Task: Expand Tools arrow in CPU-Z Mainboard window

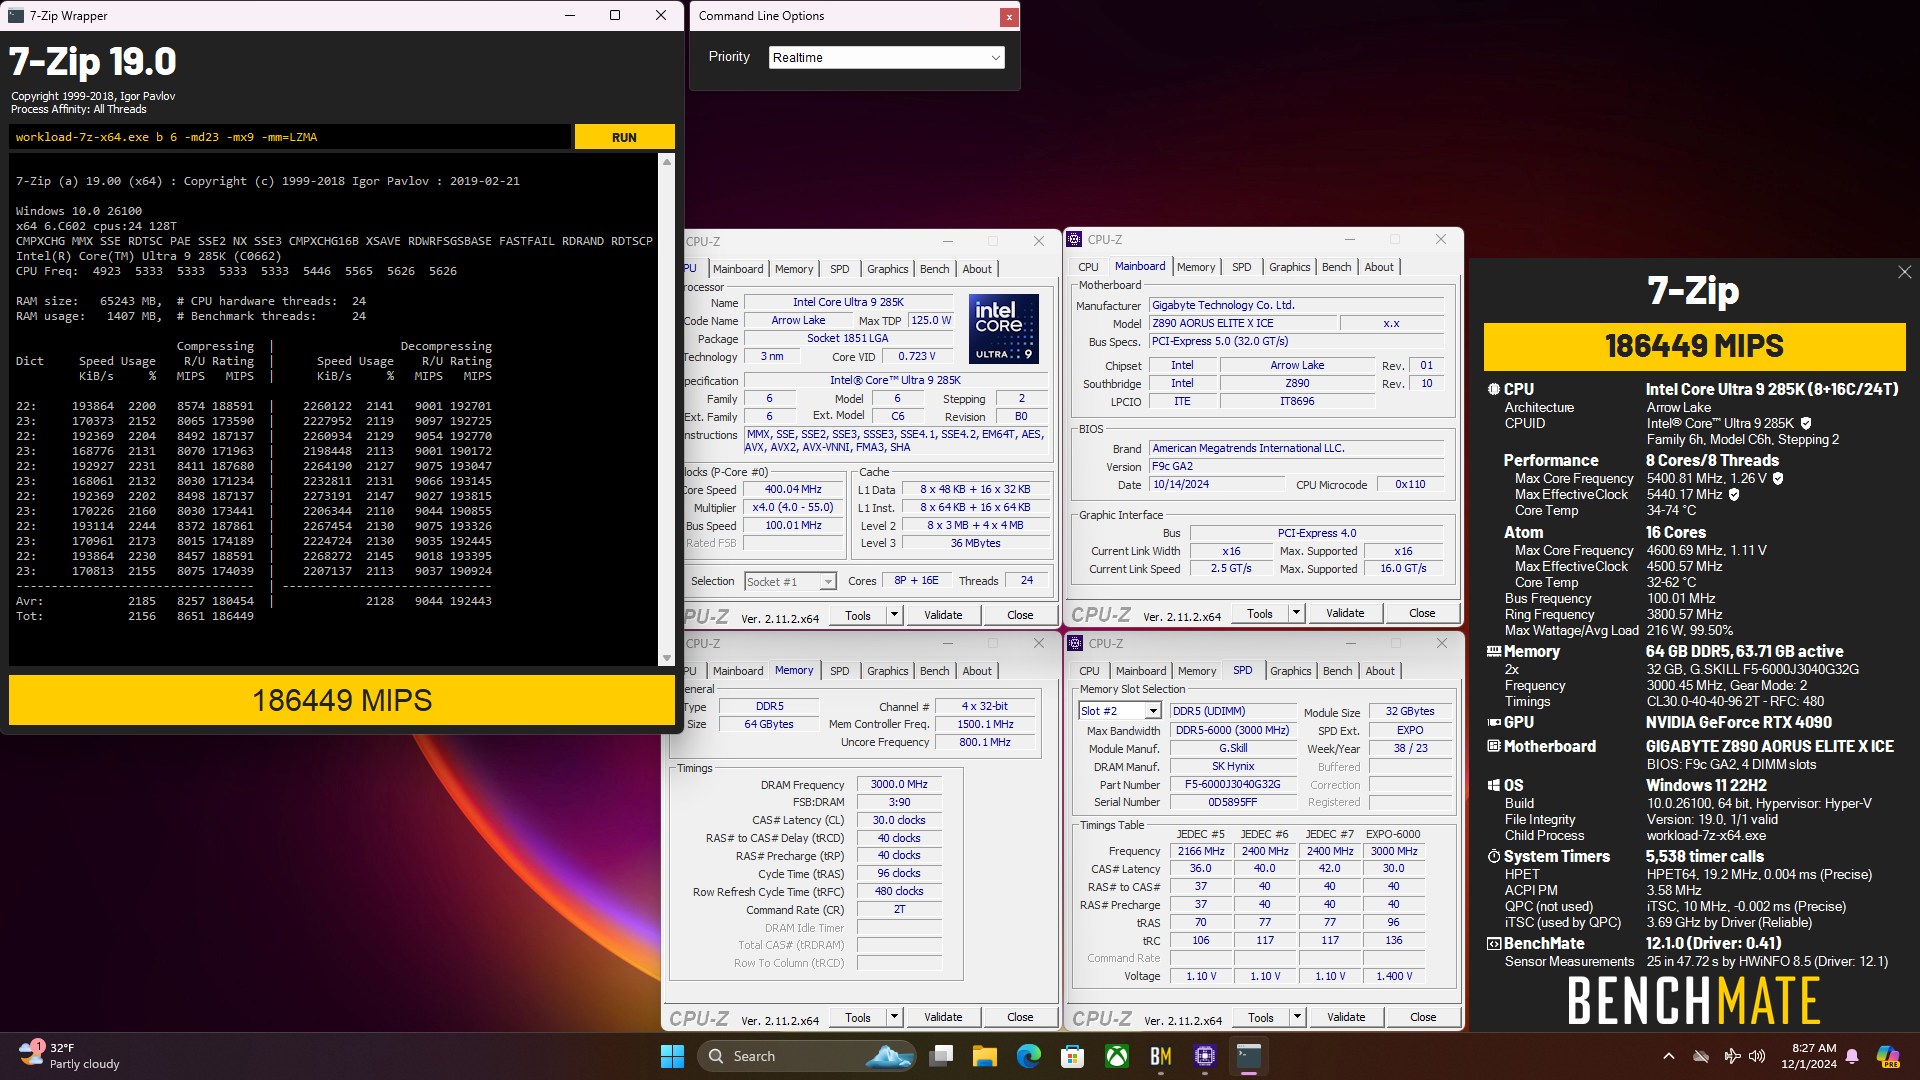Action: click(x=1297, y=613)
